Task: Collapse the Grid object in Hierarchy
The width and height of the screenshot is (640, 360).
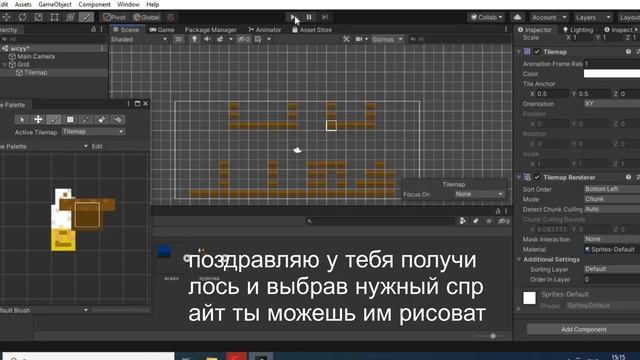Action: (4, 64)
